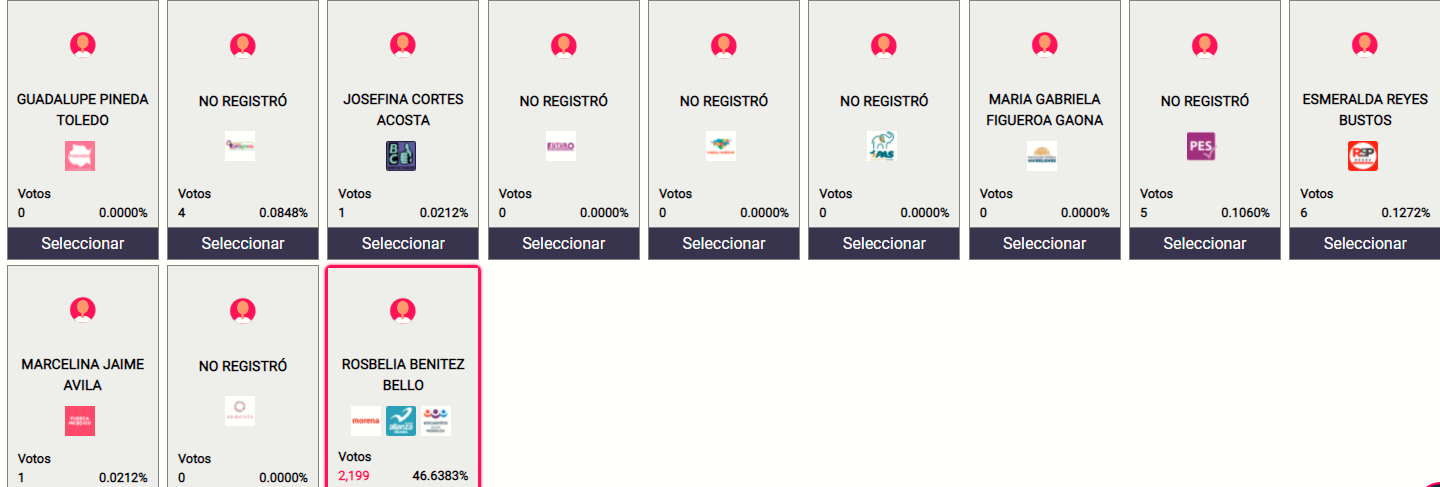
Task: Click Rosbelia Benitez Bello's avatar icon
Action: pyautogui.click(x=403, y=310)
